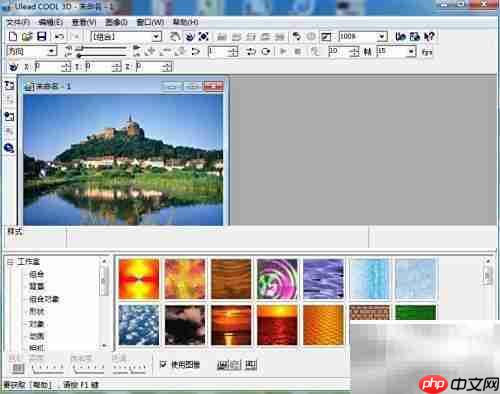
Task: Click the reverse arrow icon in animation toolbar
Action: coord(196,52)
